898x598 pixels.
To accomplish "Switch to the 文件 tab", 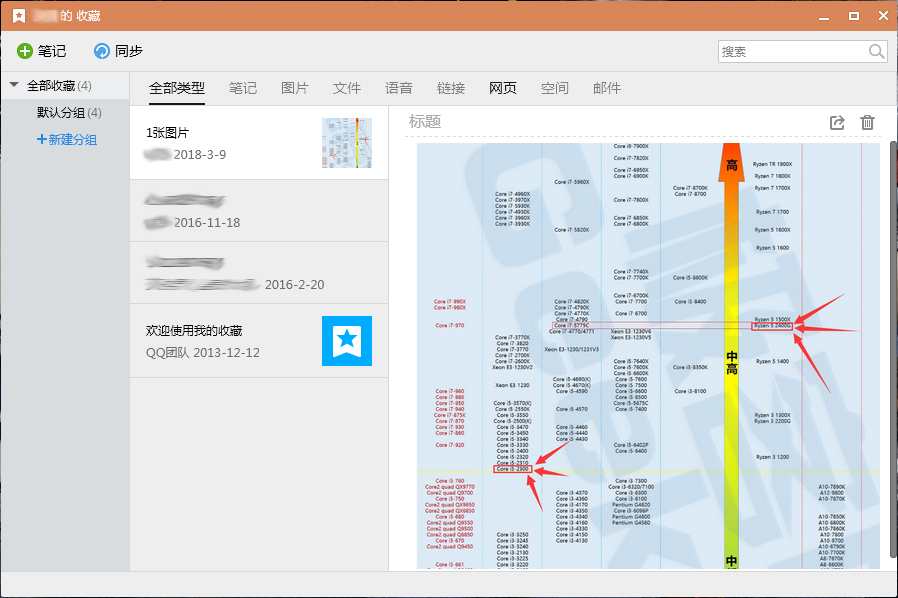I will [x=347, y=88].
